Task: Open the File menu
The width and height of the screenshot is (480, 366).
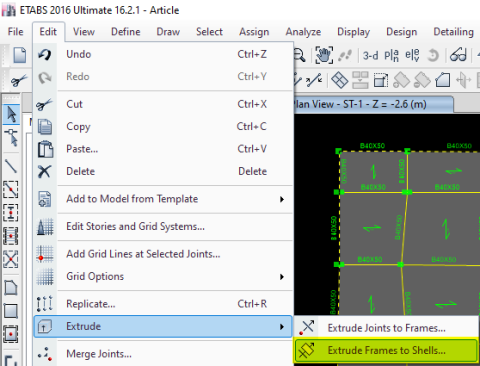Action: pyautogui.click(x=15, y=32)
